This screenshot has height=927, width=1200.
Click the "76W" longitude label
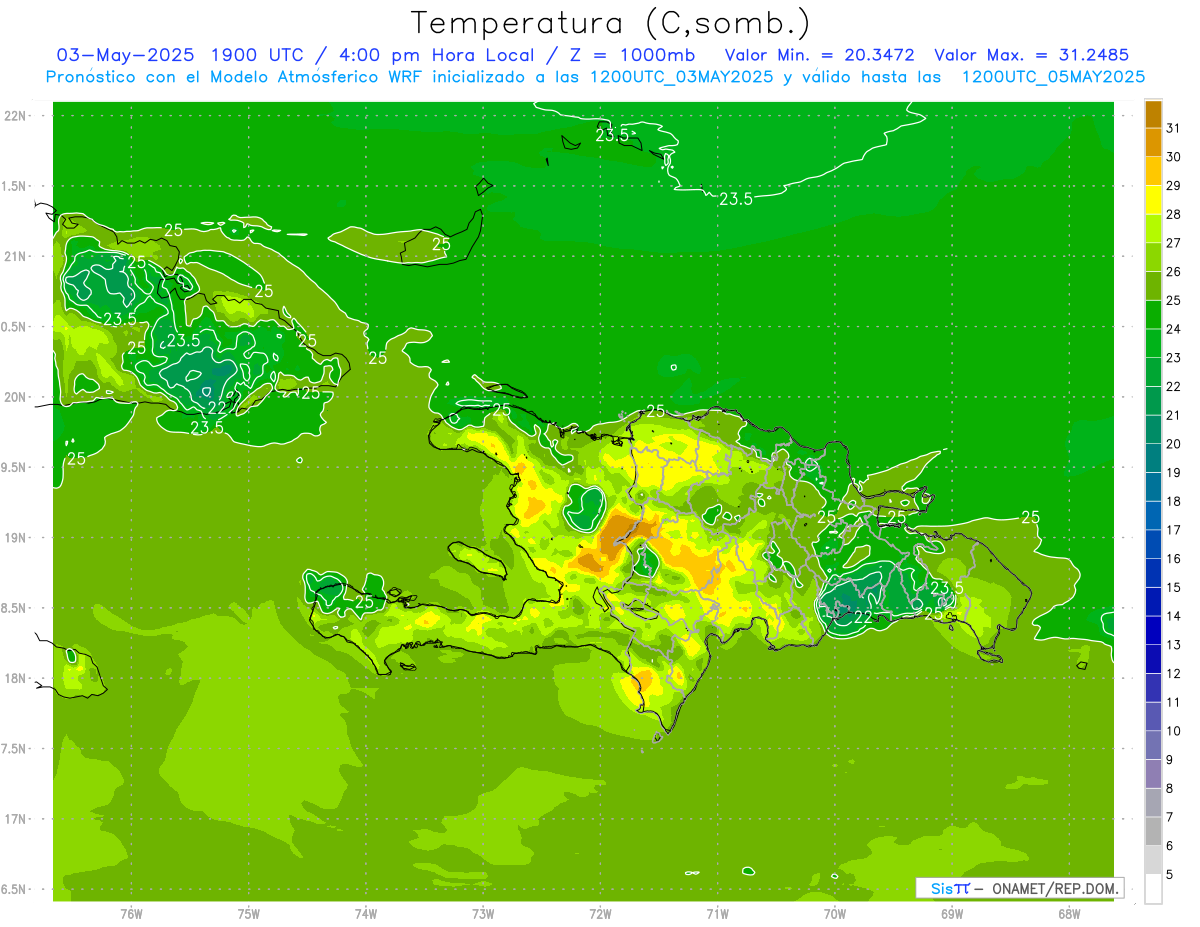pos(131,914)
